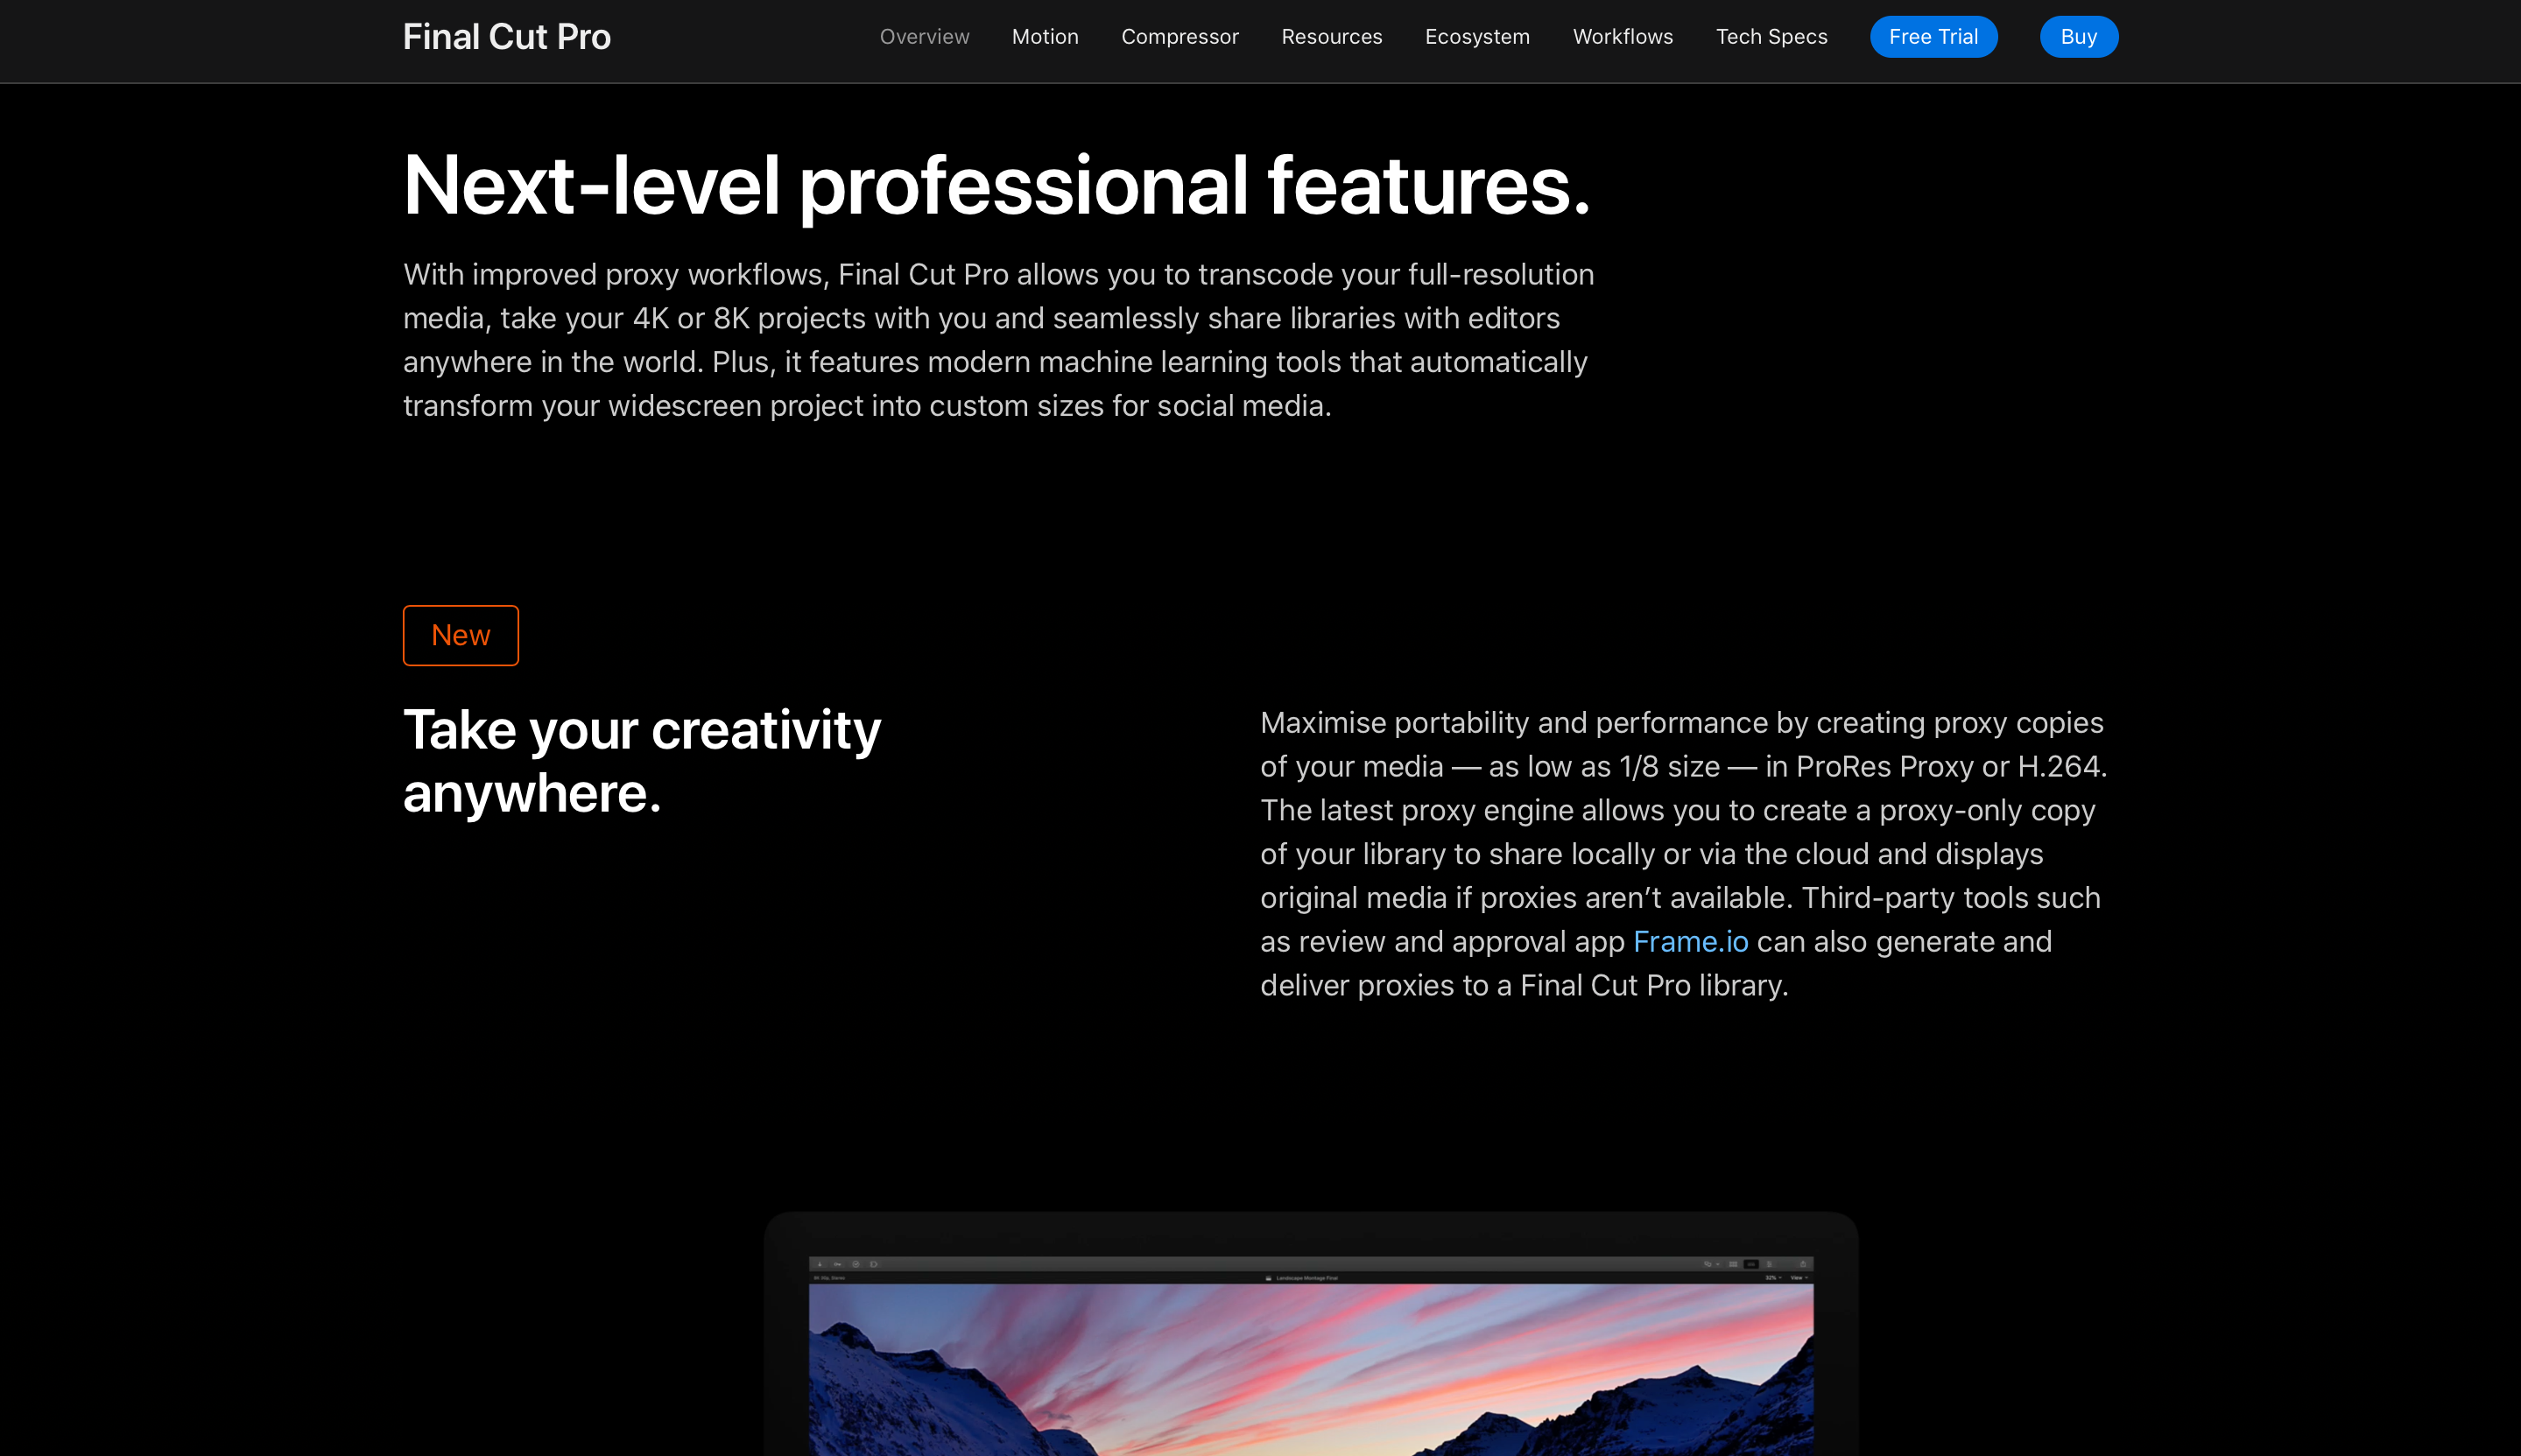Click the Buy button
Image resolution: width=2521 pixels, height=1456 pixels.
tap(2077, 37)
